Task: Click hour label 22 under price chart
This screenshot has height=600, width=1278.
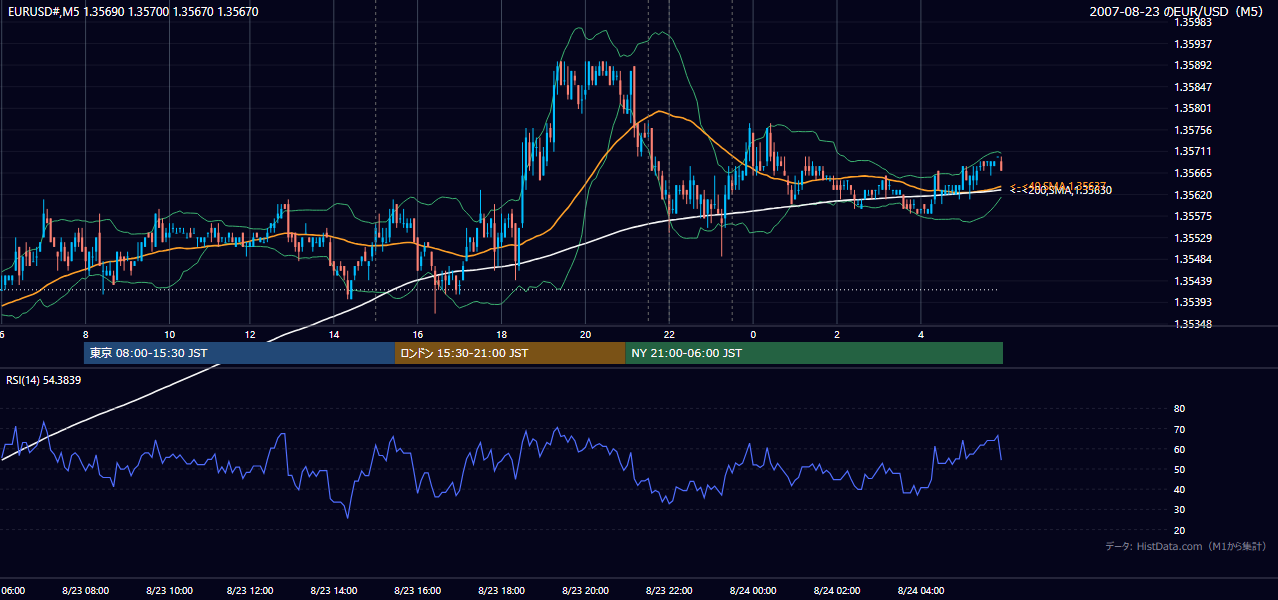Action: pos(669,334)
